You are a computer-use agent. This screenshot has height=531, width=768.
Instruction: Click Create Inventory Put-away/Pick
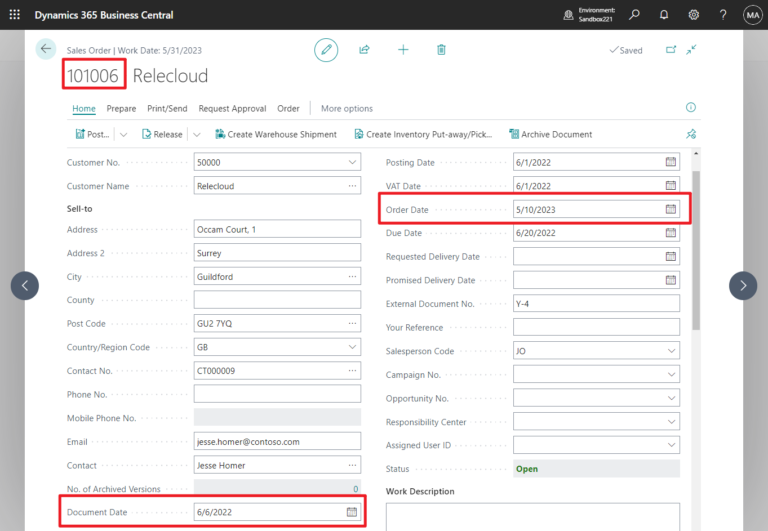tap(423, 134)
